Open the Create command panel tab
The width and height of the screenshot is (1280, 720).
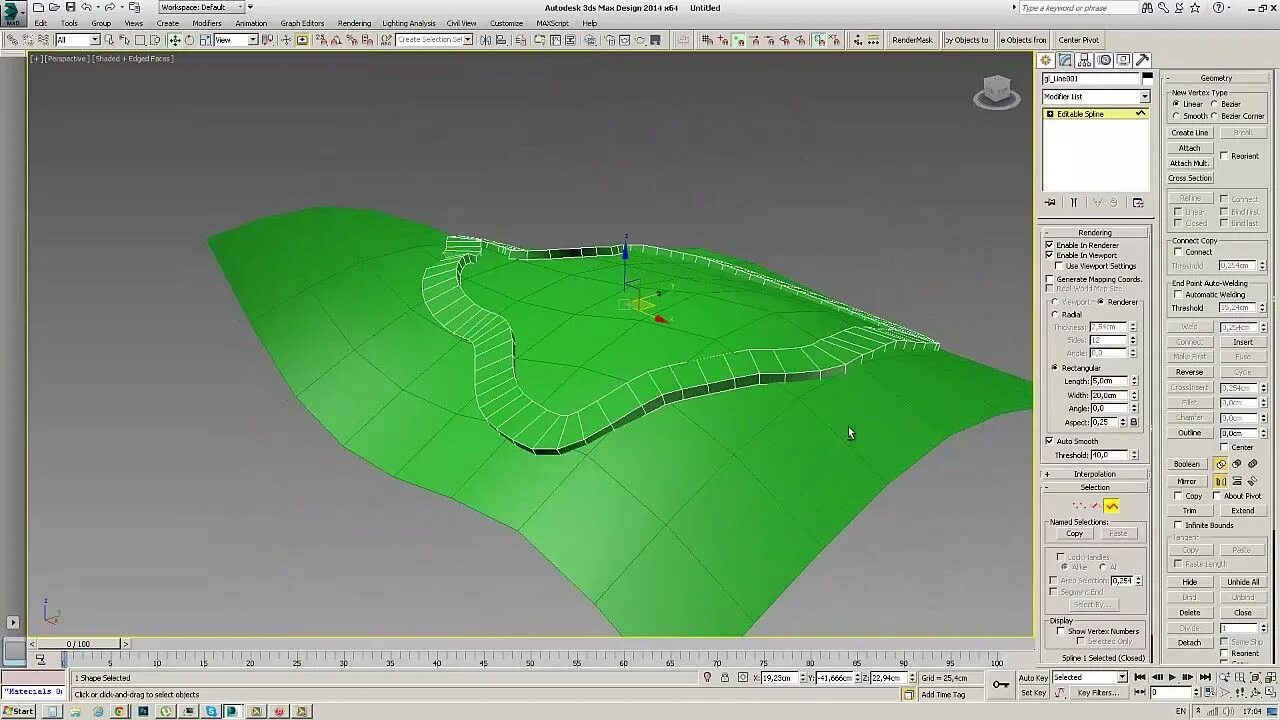pyautogui.click(x=1046, y=60)
